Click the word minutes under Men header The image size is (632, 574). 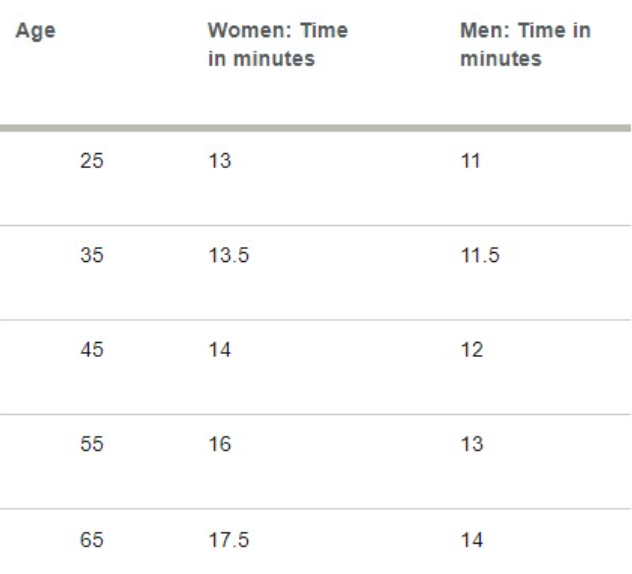click(501, 59)
